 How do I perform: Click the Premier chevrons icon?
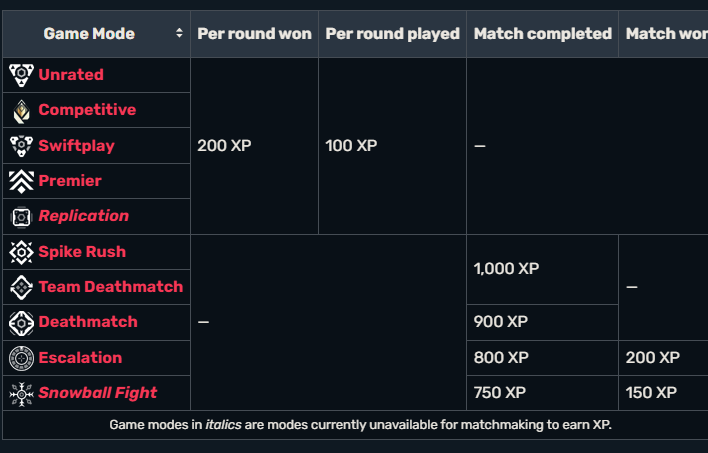(21, 182)
